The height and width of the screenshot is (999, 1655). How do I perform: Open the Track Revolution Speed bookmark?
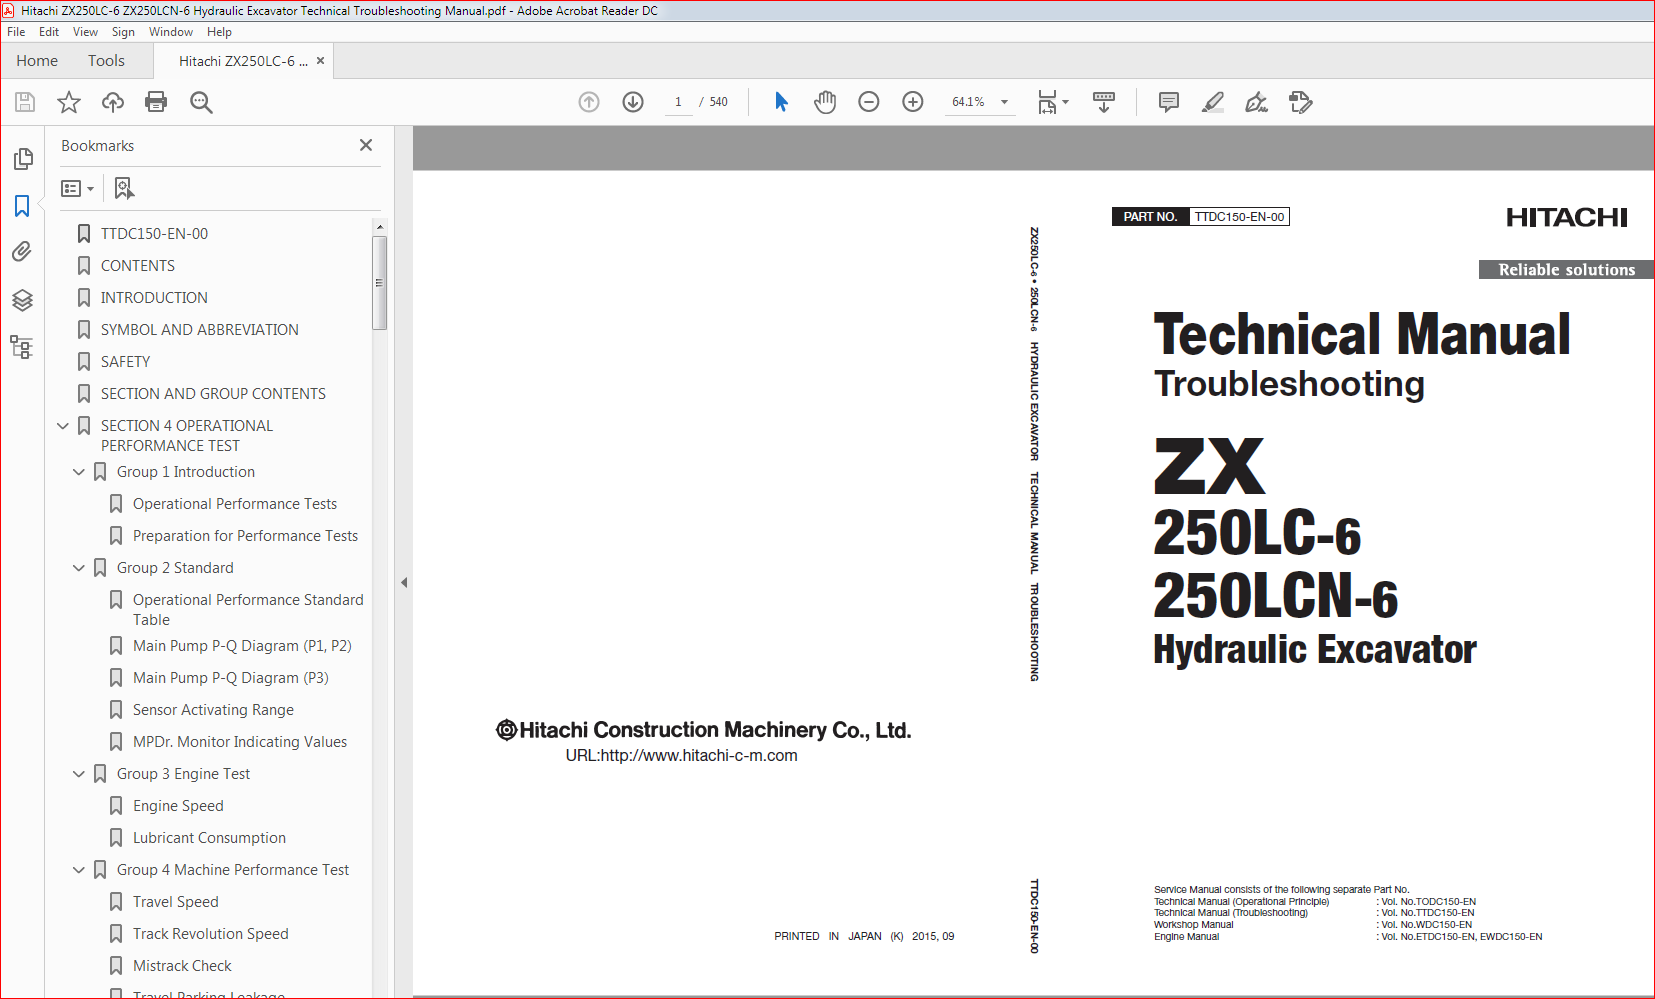[210, 934]
